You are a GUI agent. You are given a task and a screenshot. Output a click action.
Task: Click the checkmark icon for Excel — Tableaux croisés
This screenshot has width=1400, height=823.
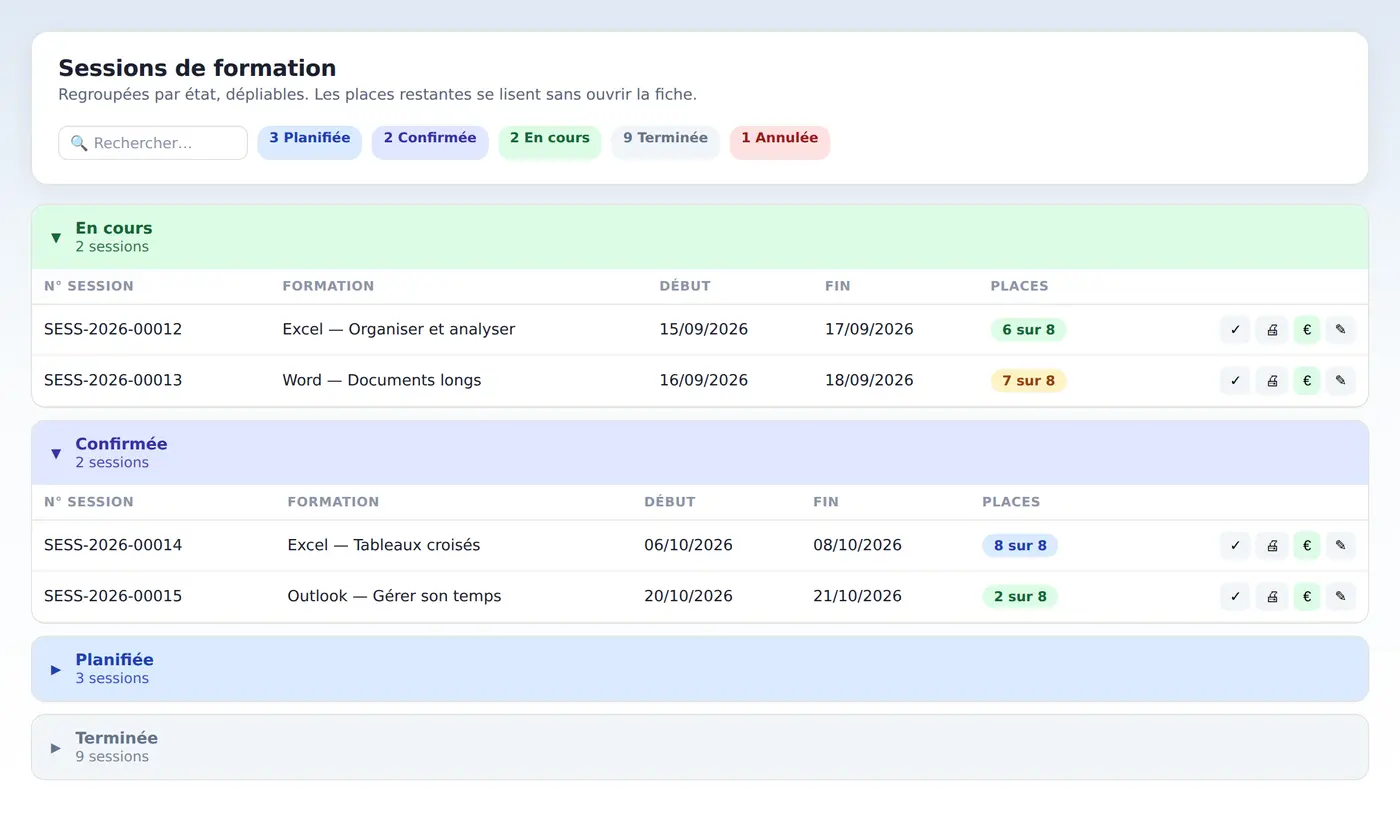[1235, 546]
